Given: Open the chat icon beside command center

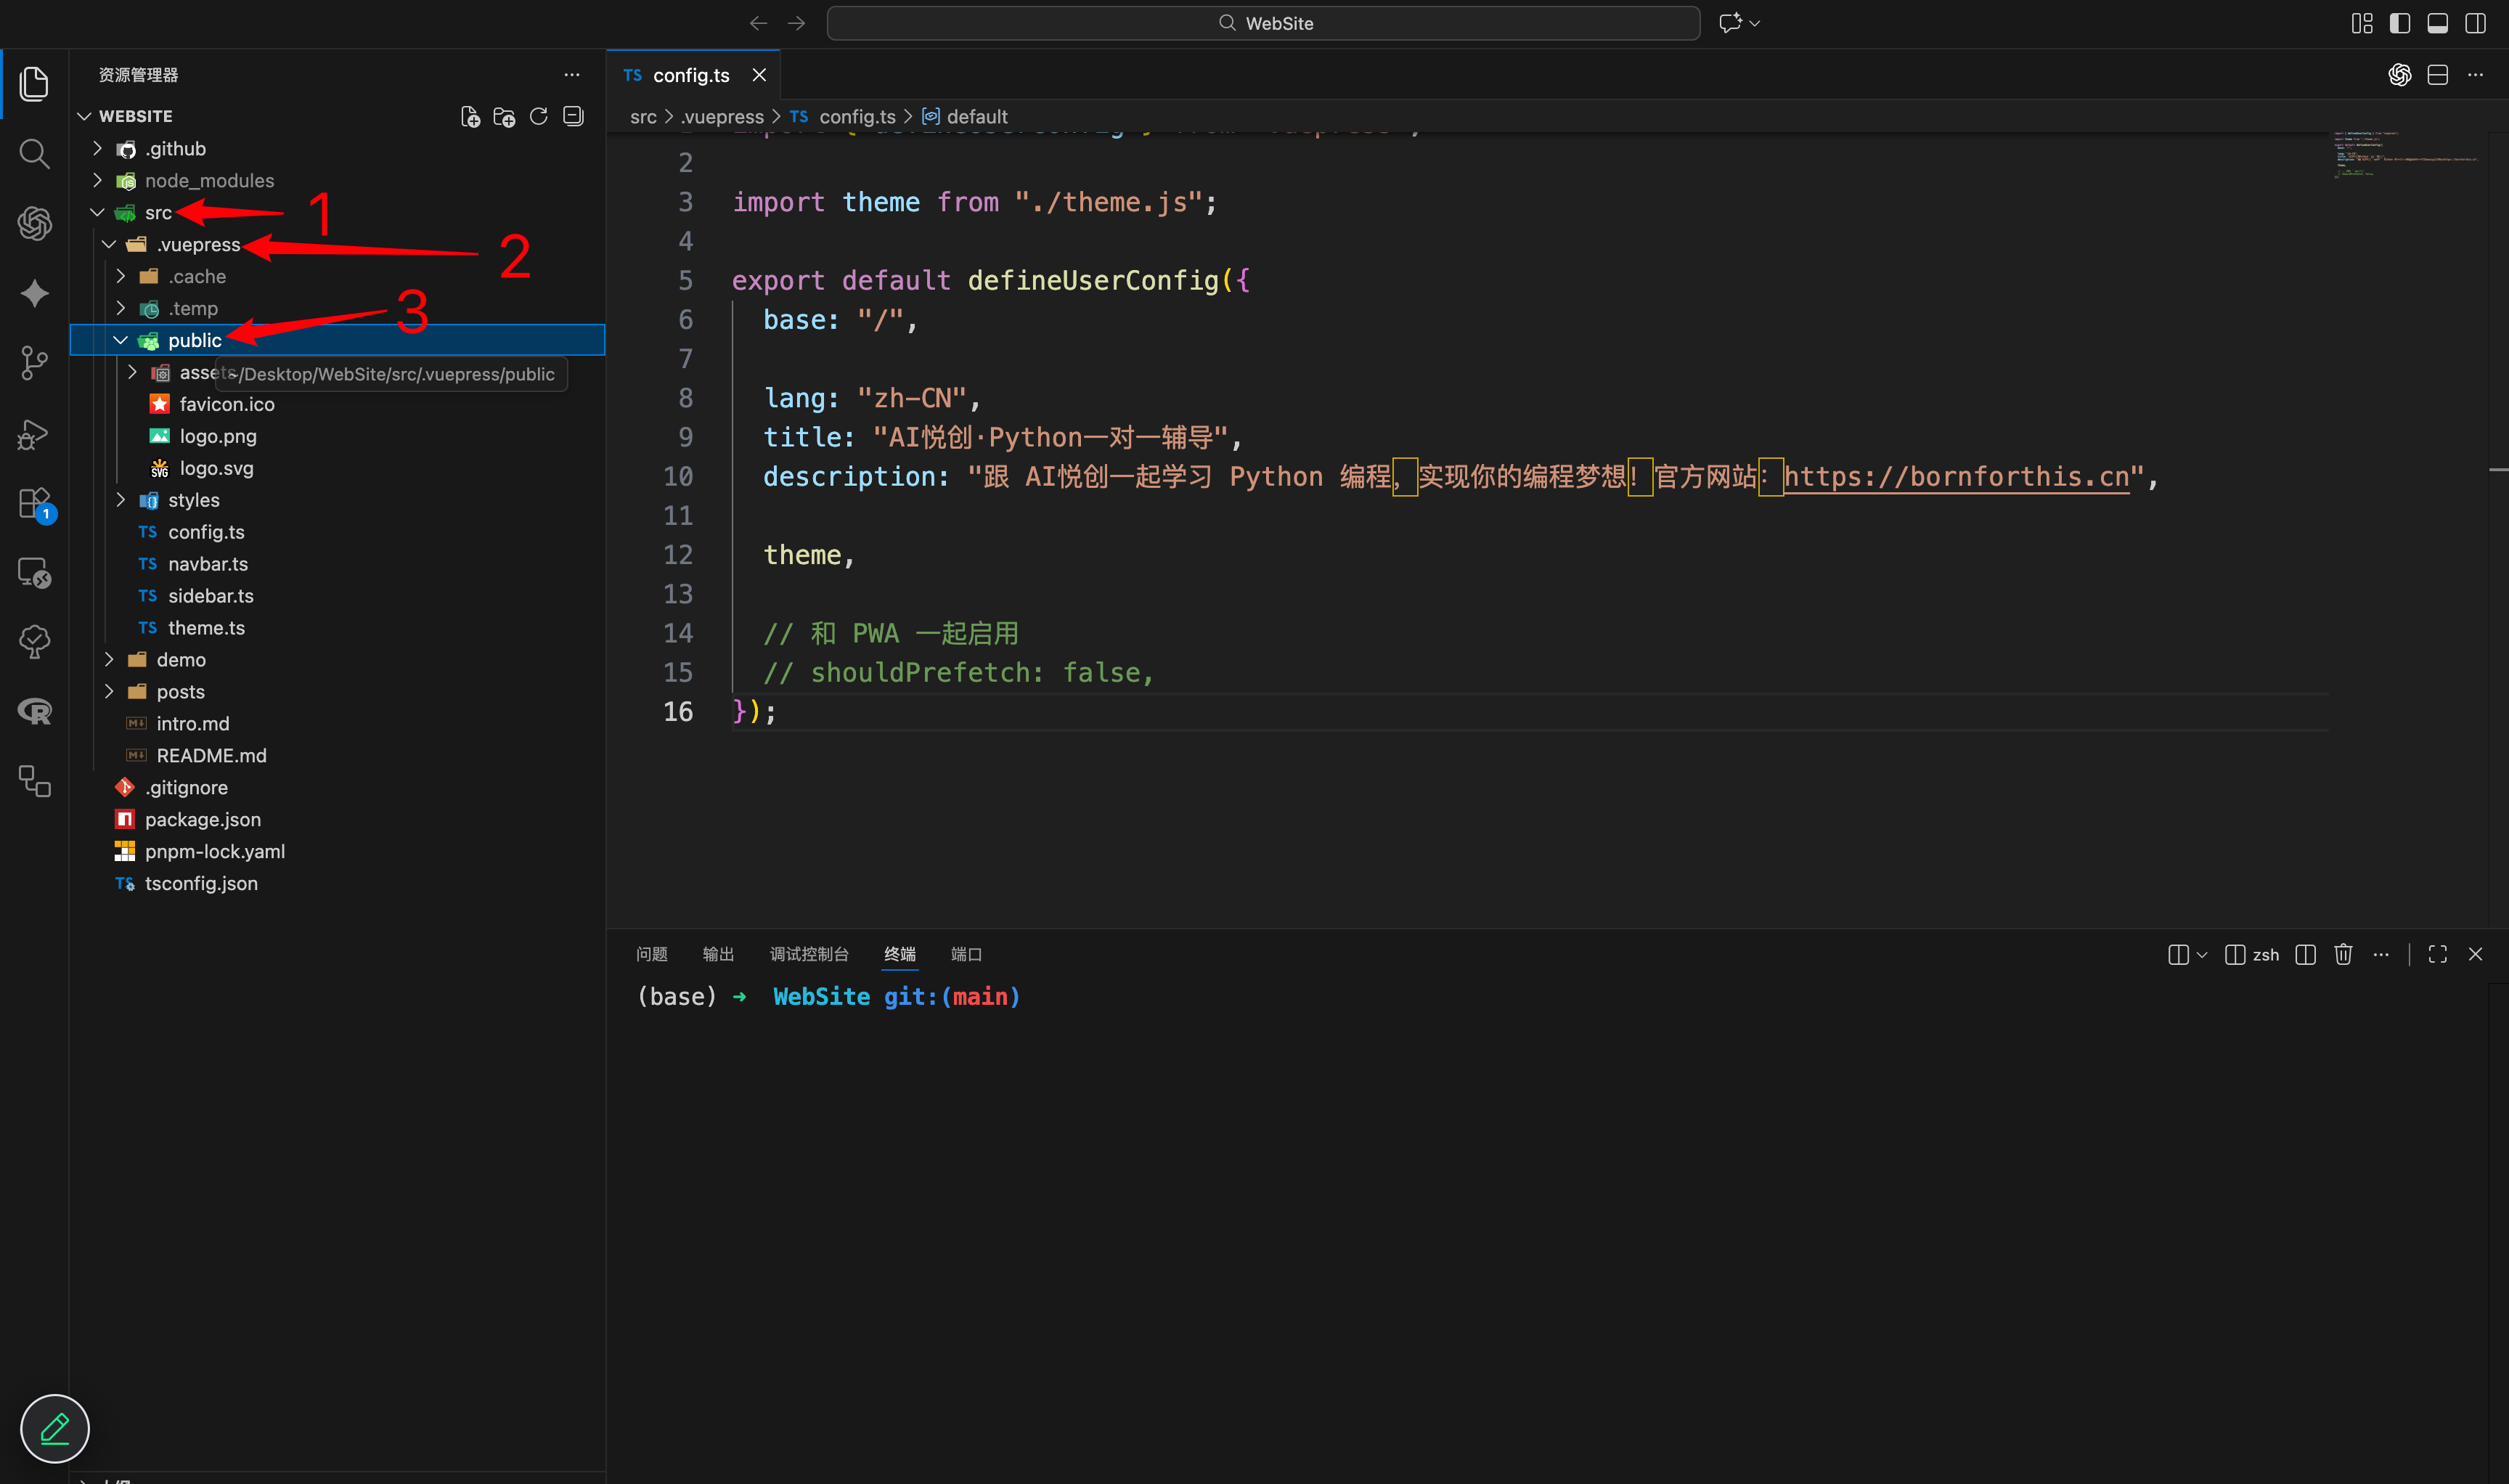Looking at the screenshot, I should 1731,23.
